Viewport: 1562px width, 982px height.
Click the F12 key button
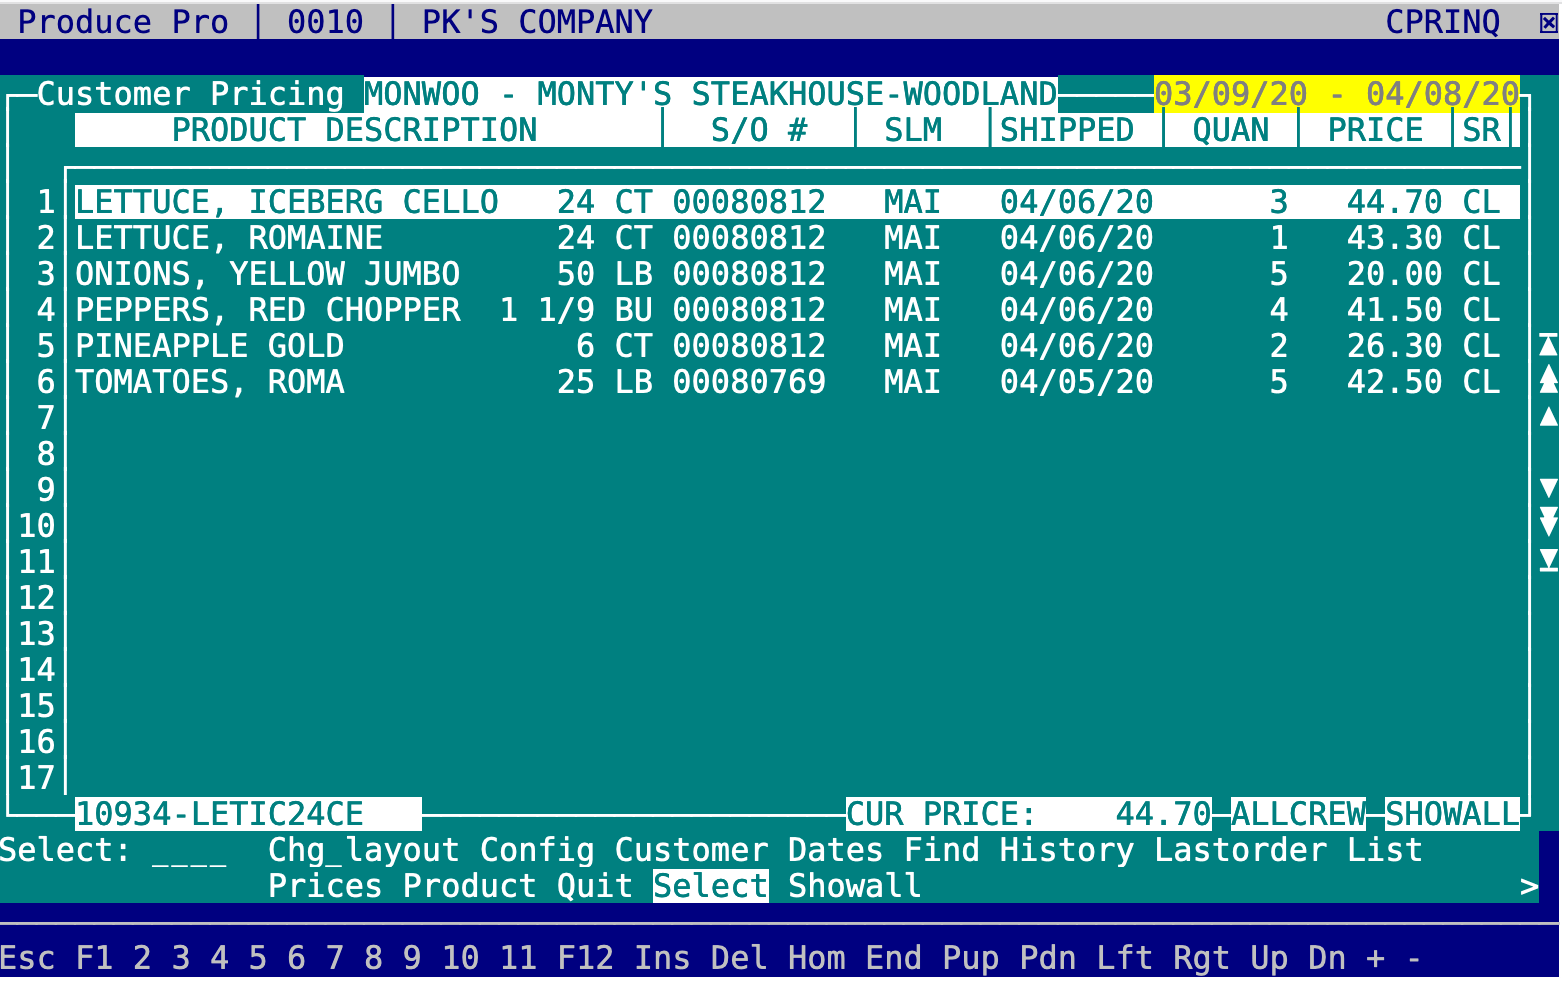(585, 958)
